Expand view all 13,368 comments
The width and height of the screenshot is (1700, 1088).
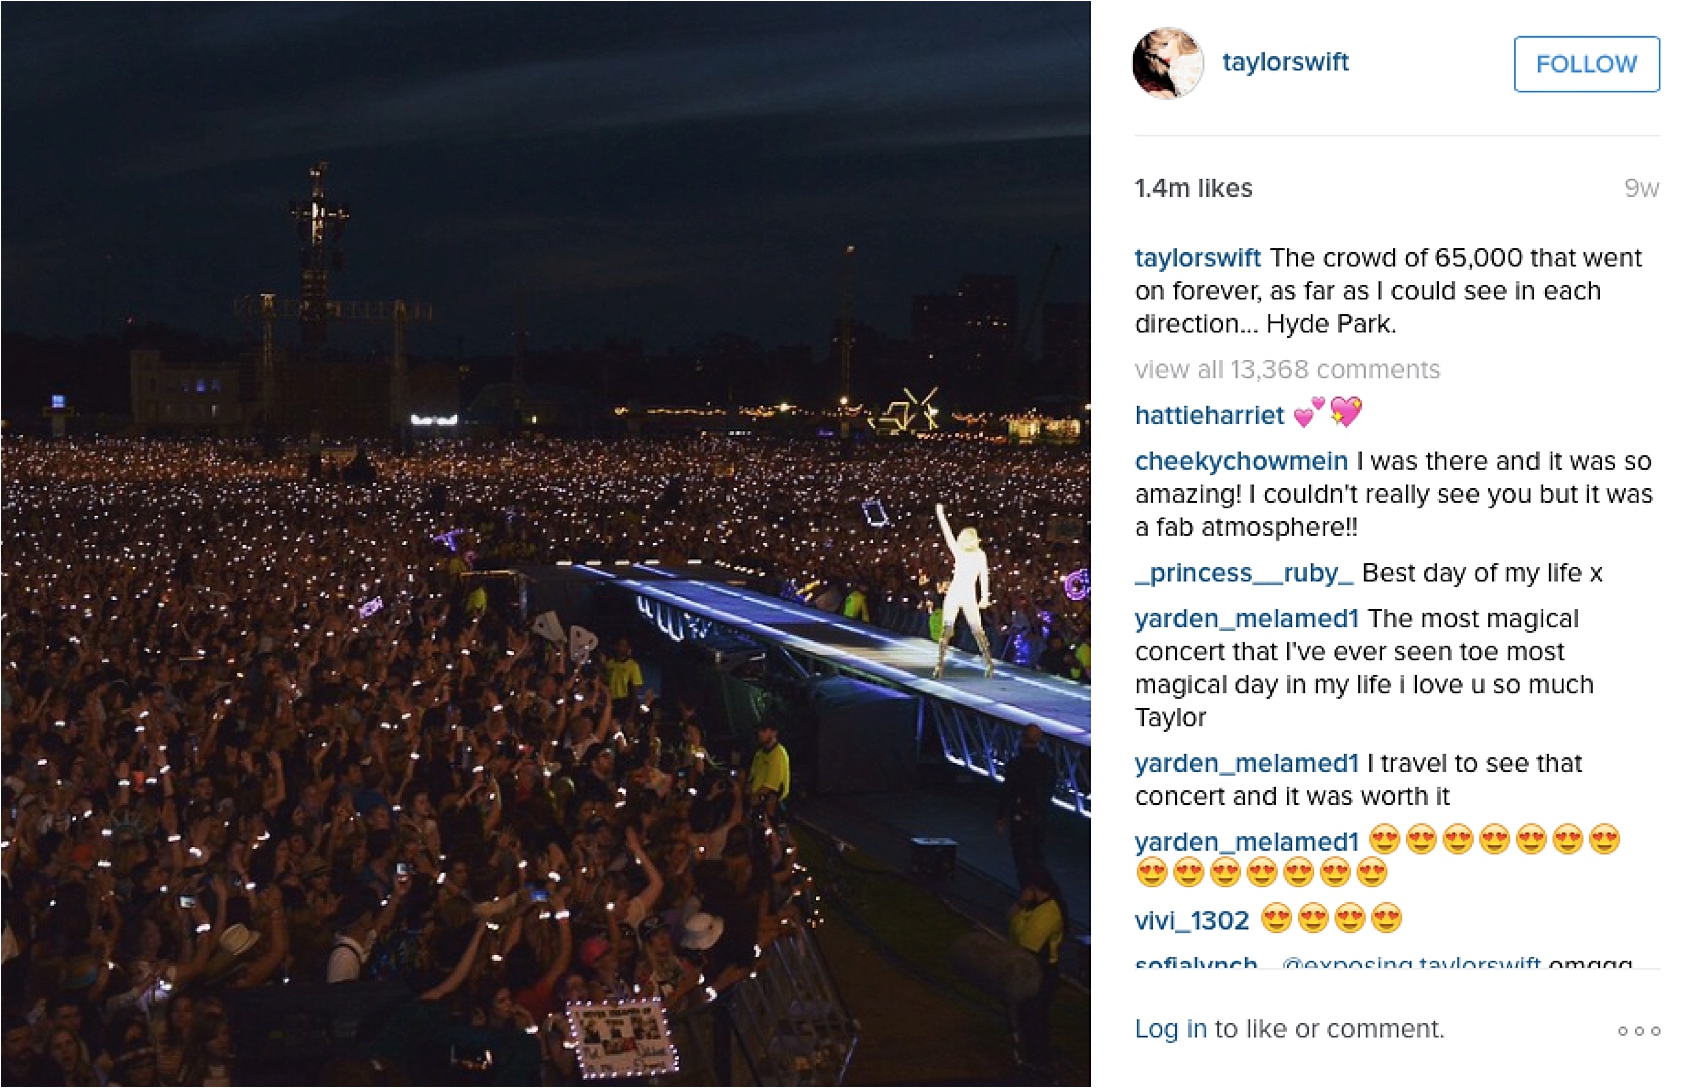(x=1287, y=370)
